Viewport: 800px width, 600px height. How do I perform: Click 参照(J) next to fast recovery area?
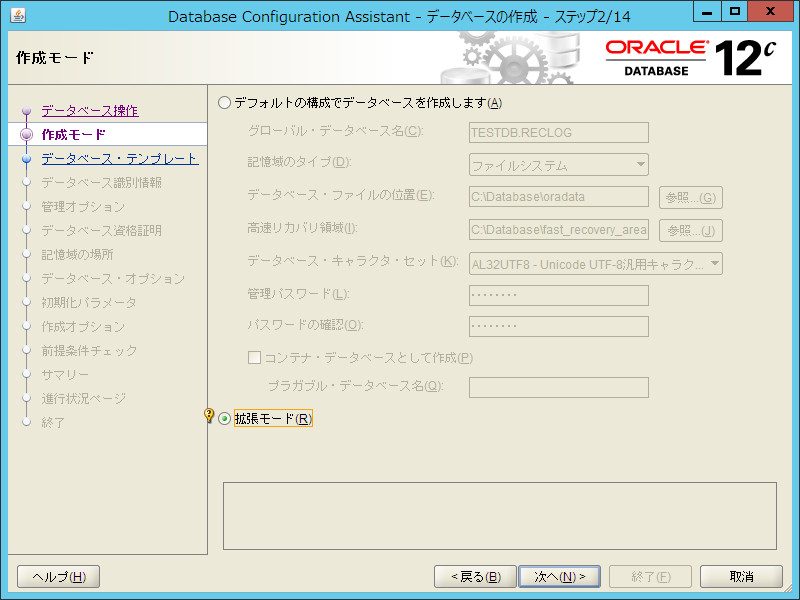690,230
